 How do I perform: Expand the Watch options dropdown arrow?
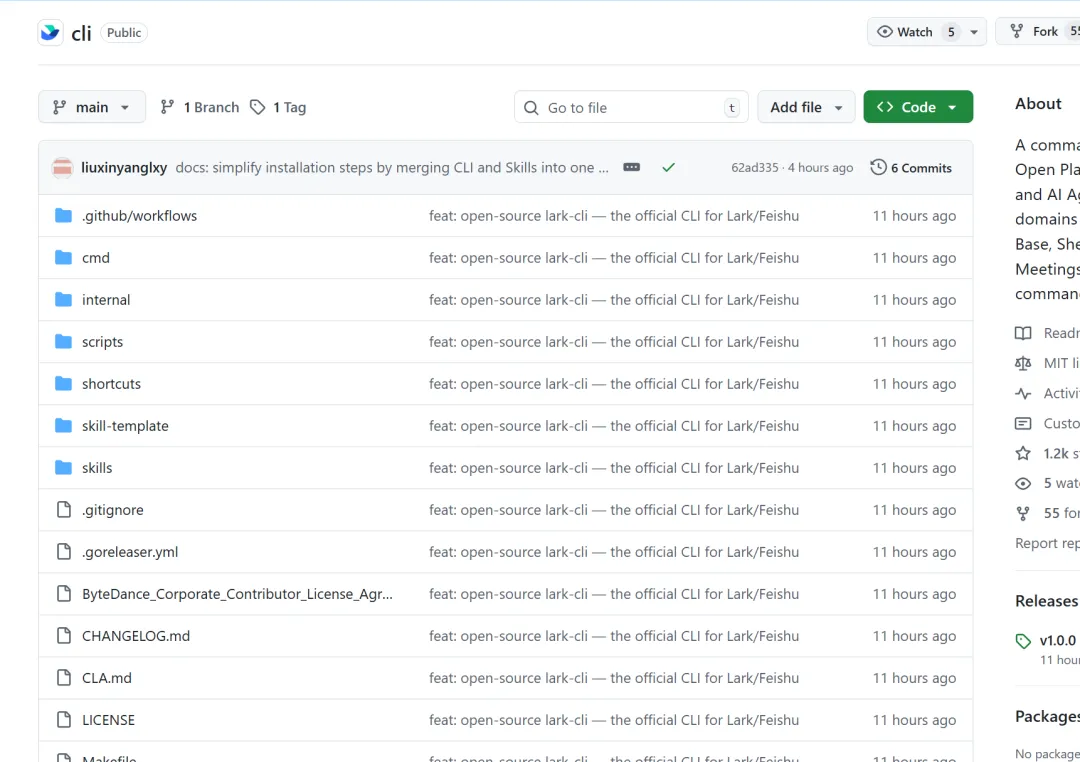pos(974,32)
